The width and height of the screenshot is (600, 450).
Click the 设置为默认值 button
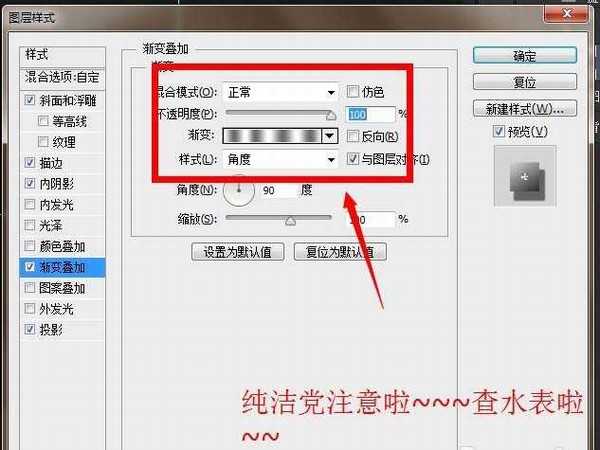tap(238, 252)
